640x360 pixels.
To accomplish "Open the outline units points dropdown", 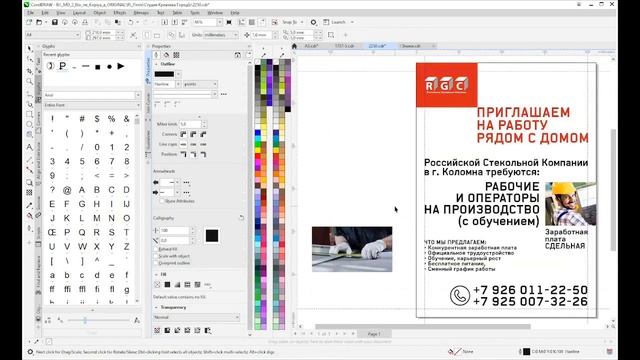I will point(200,84).
